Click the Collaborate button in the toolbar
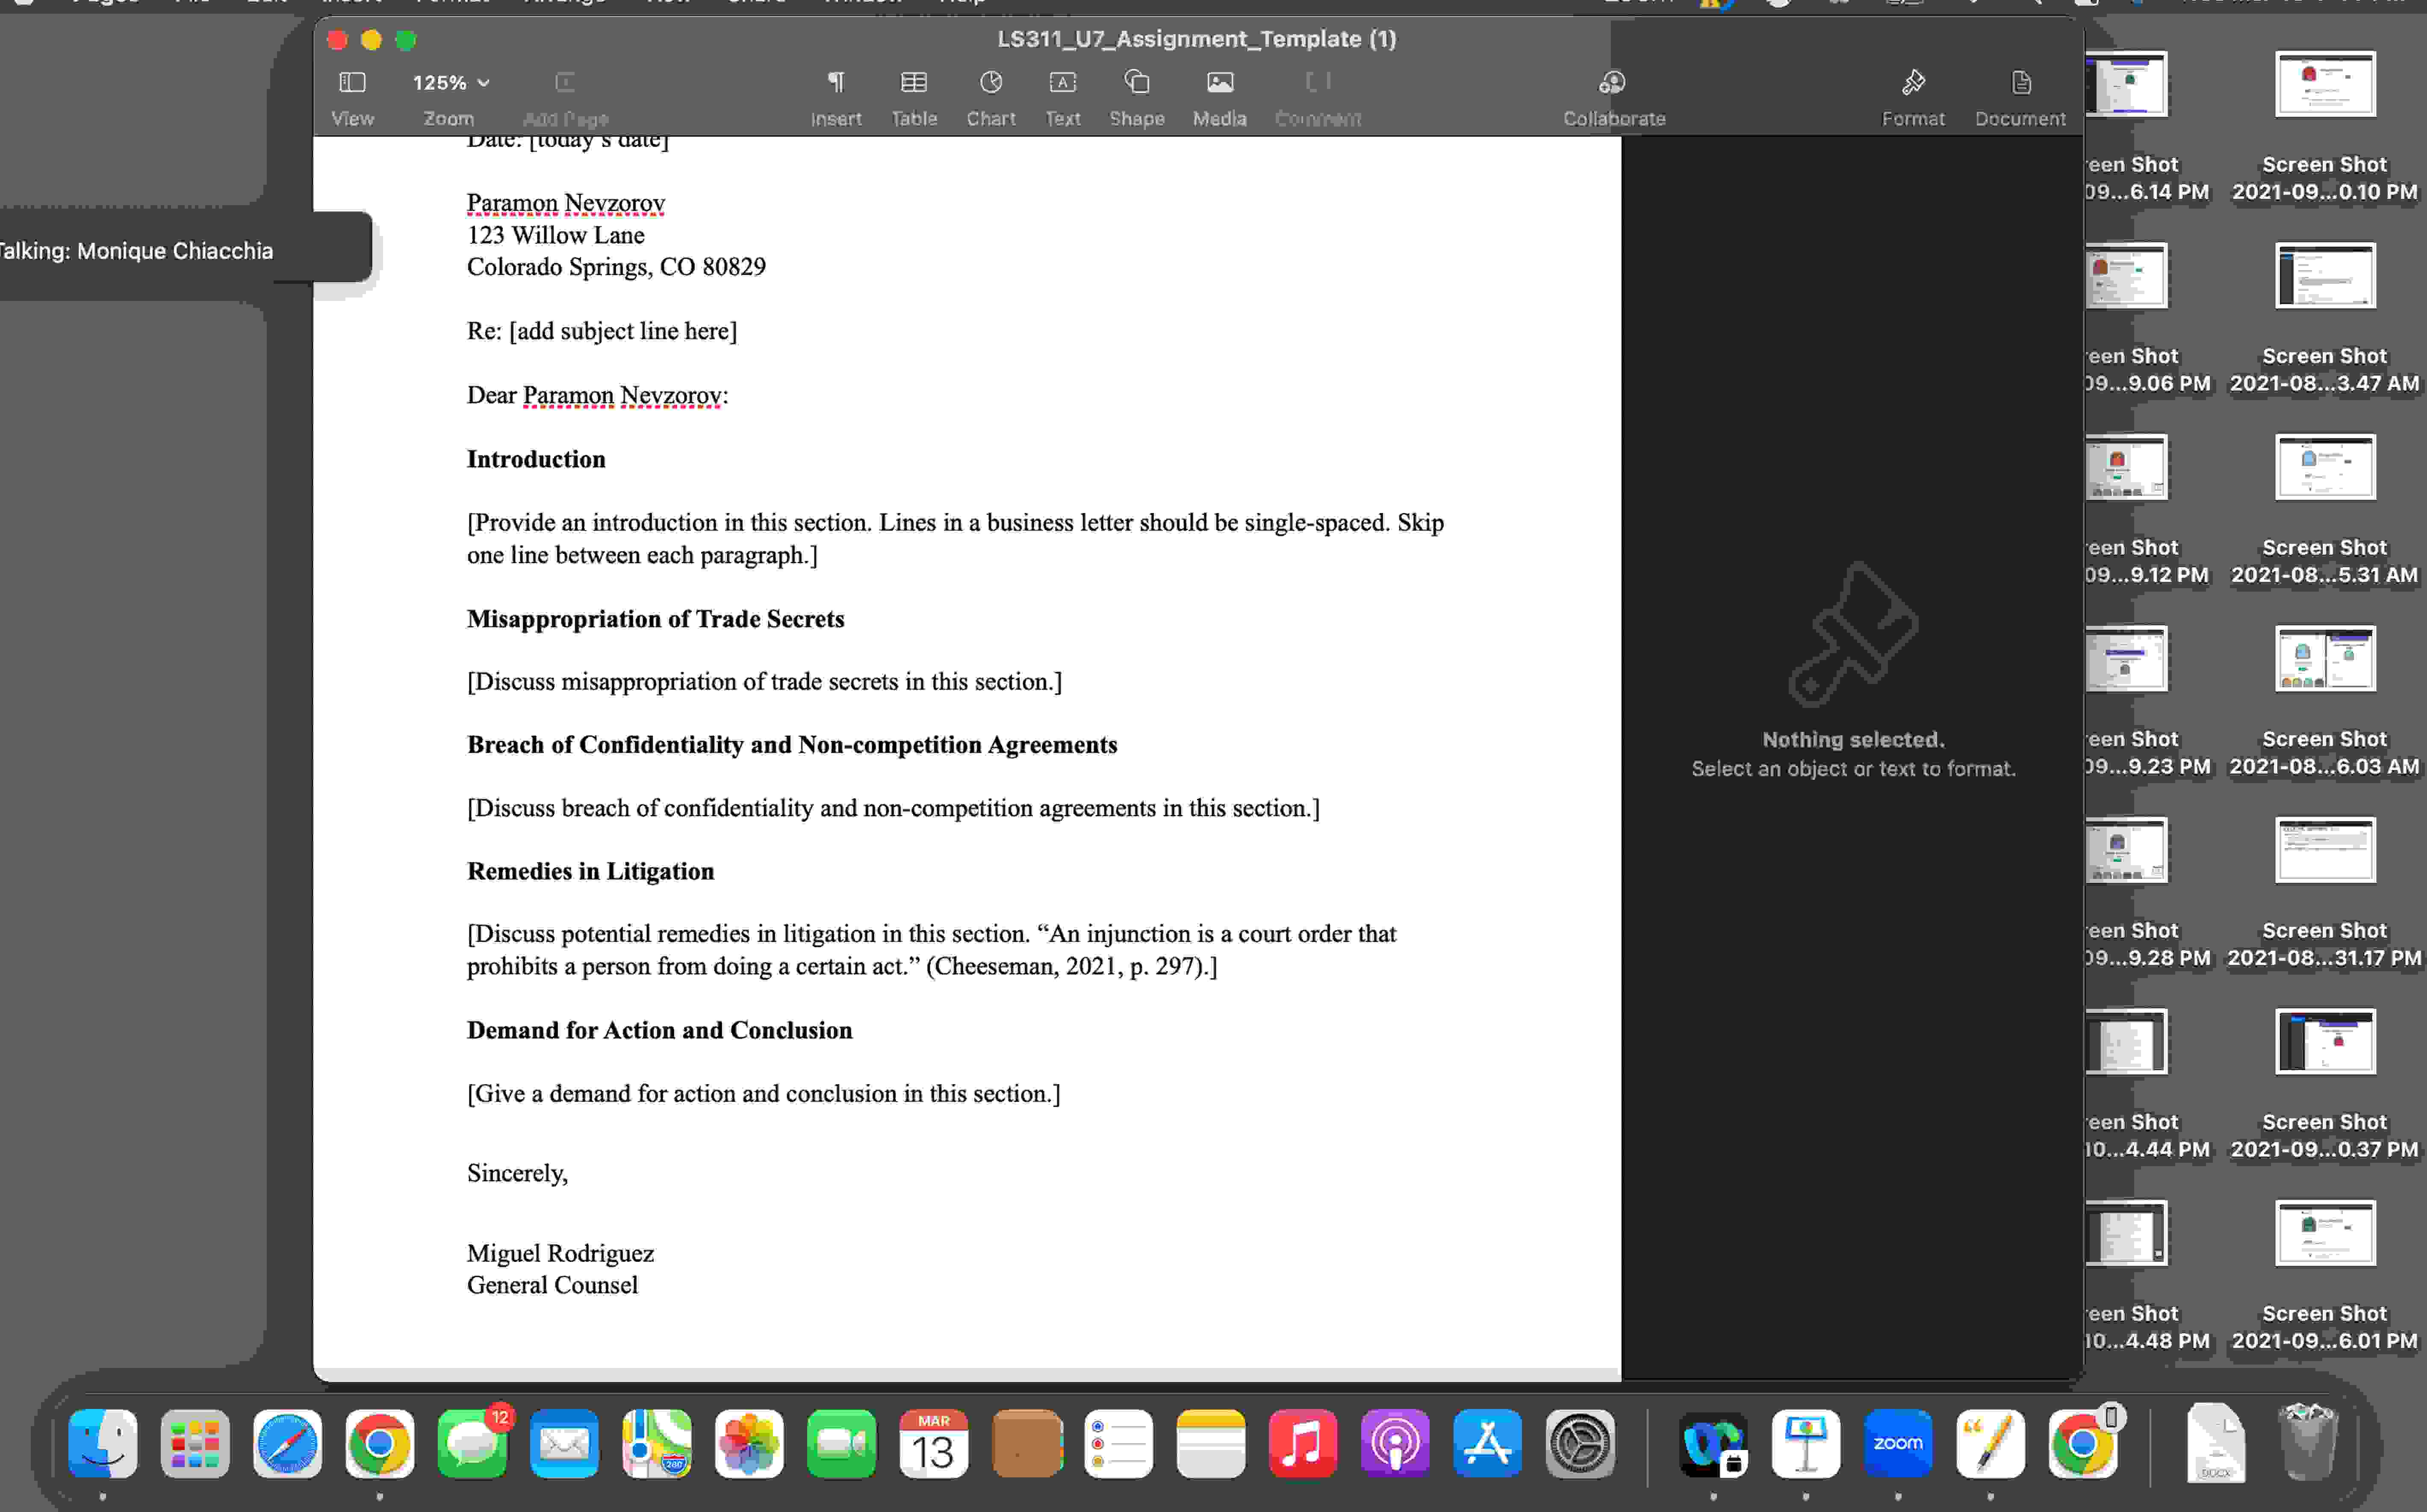Viewport: 2427px width, 1512px height. click(1612, 95)
